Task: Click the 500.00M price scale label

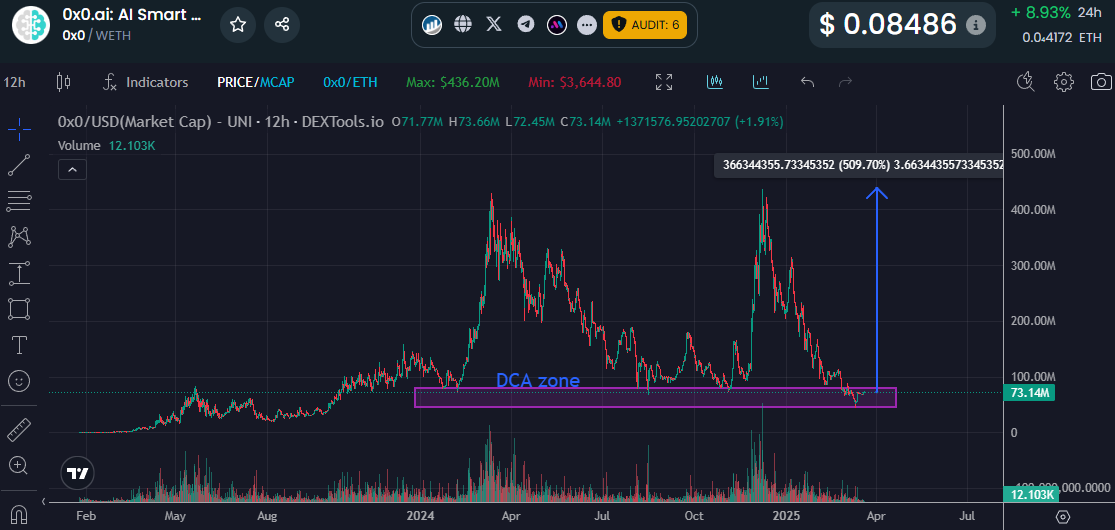Action: point(1034,154)
